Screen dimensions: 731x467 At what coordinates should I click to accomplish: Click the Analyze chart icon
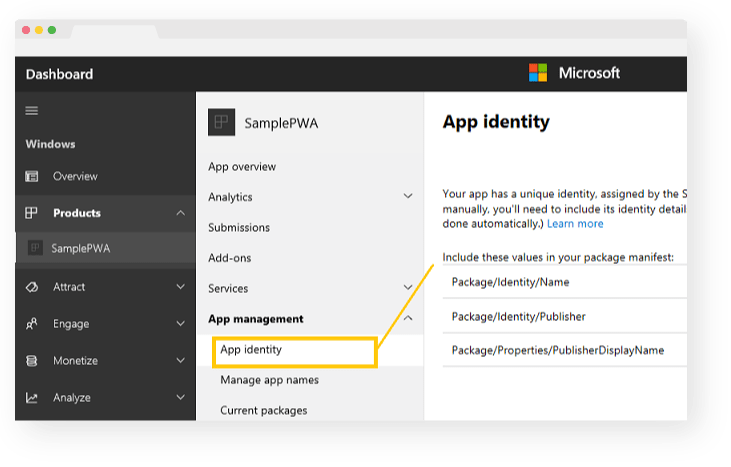pyautogui.click(x=32, y=398)
